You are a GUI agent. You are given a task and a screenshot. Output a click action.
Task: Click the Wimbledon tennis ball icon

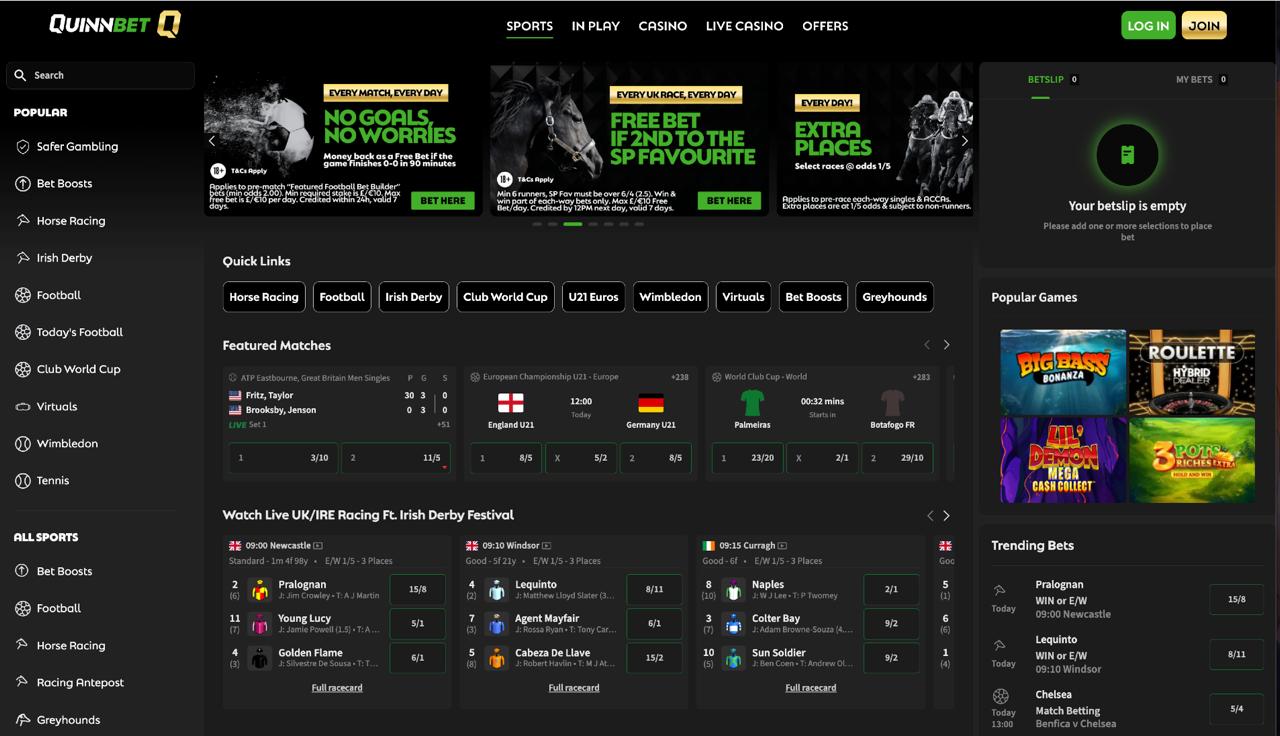pos(23,444)
